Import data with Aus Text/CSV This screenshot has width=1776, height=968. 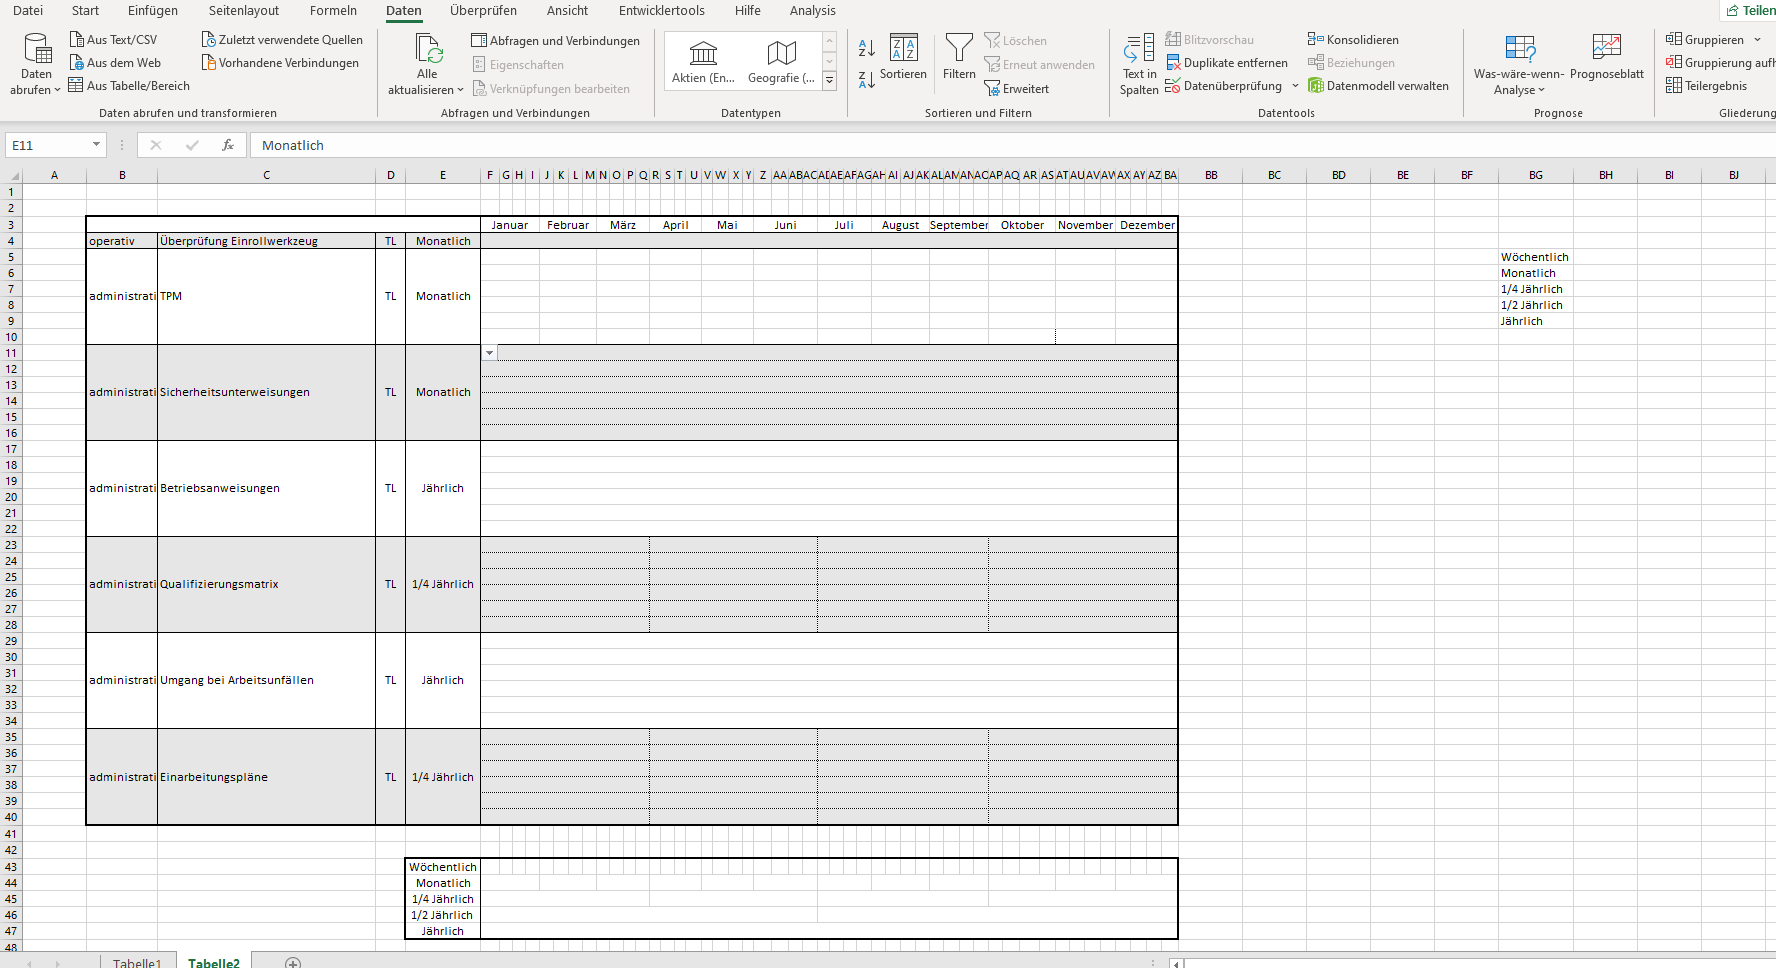[x=113, y=40]
